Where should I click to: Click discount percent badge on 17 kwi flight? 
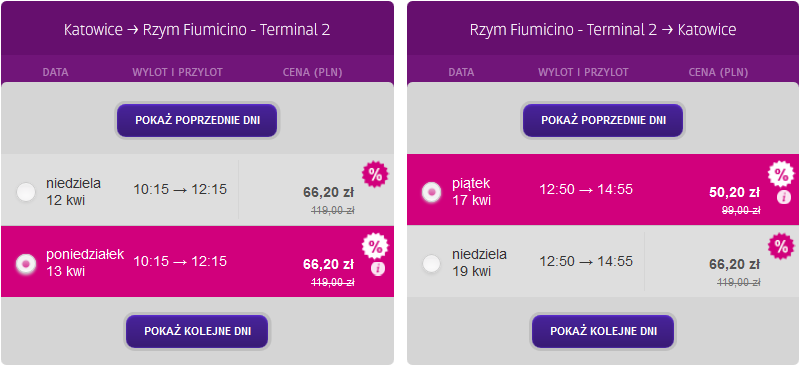(x=782, y=175)
